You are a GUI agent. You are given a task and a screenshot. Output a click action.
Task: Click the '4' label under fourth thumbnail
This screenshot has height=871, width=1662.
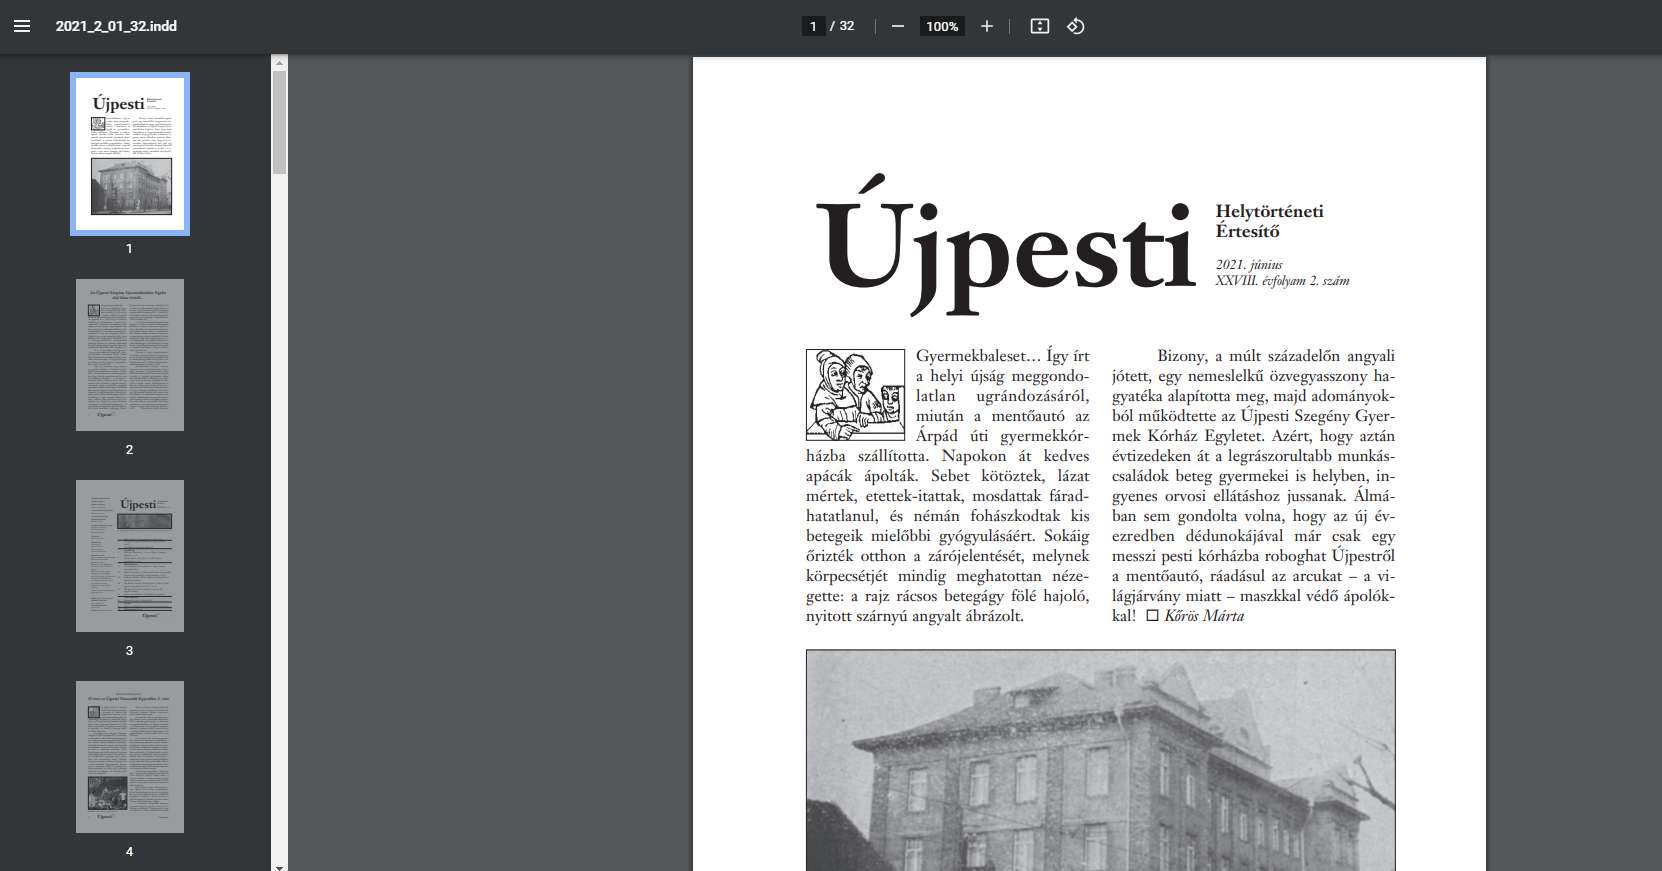point(129,851)
